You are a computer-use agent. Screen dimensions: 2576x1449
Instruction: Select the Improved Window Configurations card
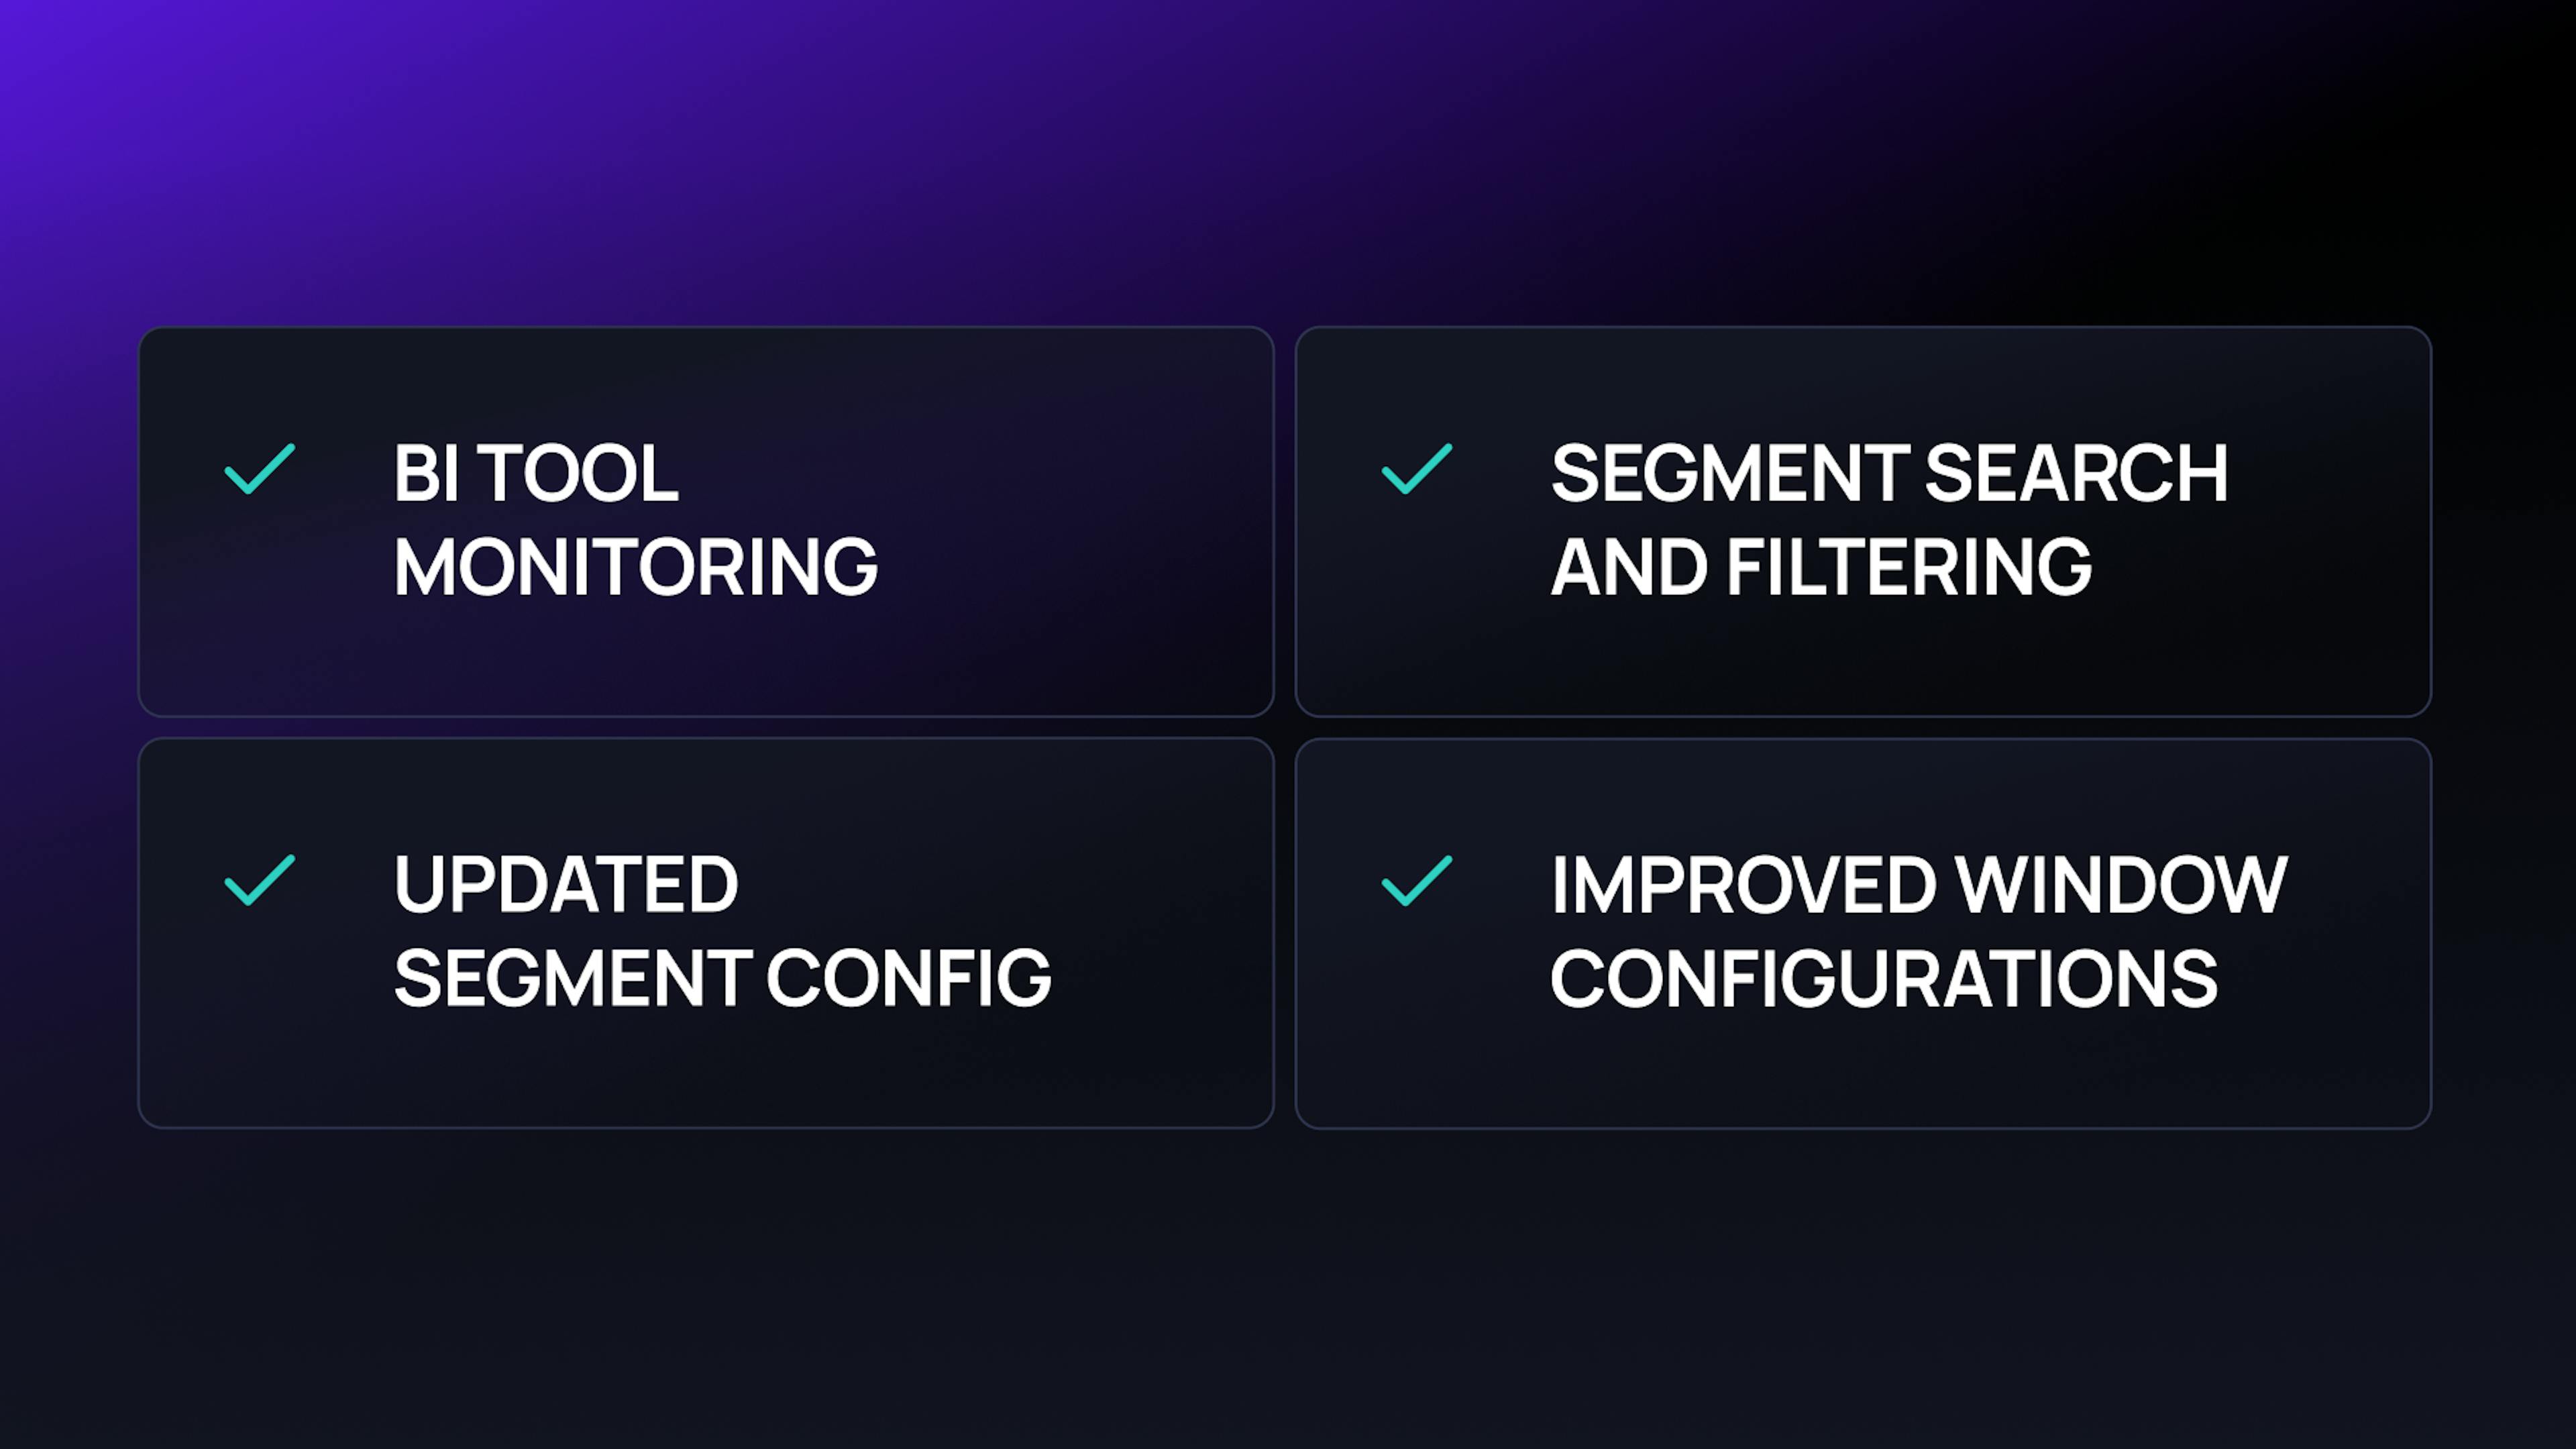(1863, 933)
